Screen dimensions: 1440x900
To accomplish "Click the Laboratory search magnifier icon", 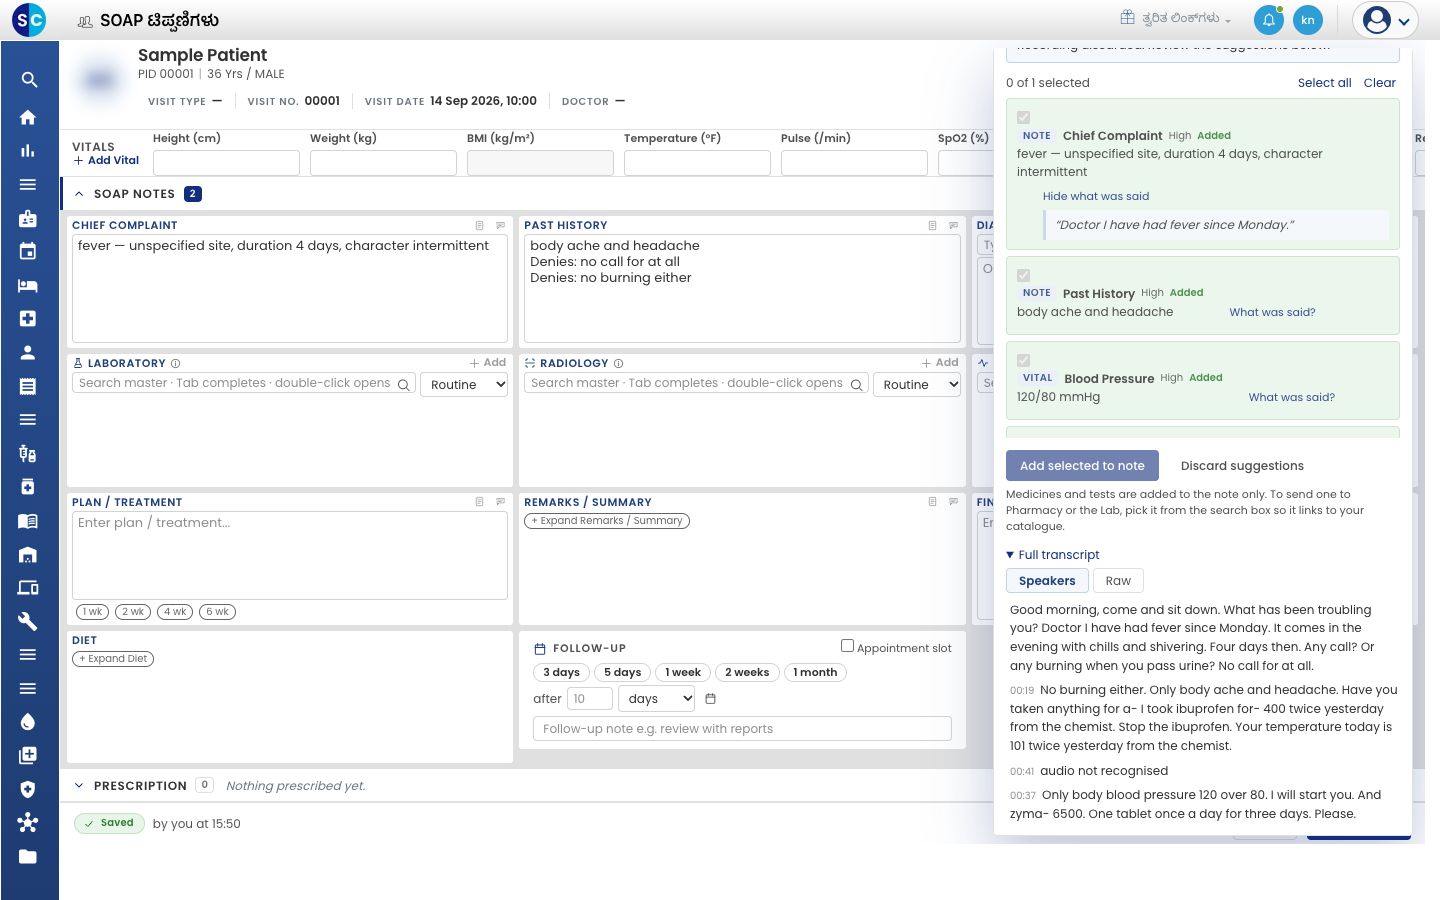I will tap(404, 385).
